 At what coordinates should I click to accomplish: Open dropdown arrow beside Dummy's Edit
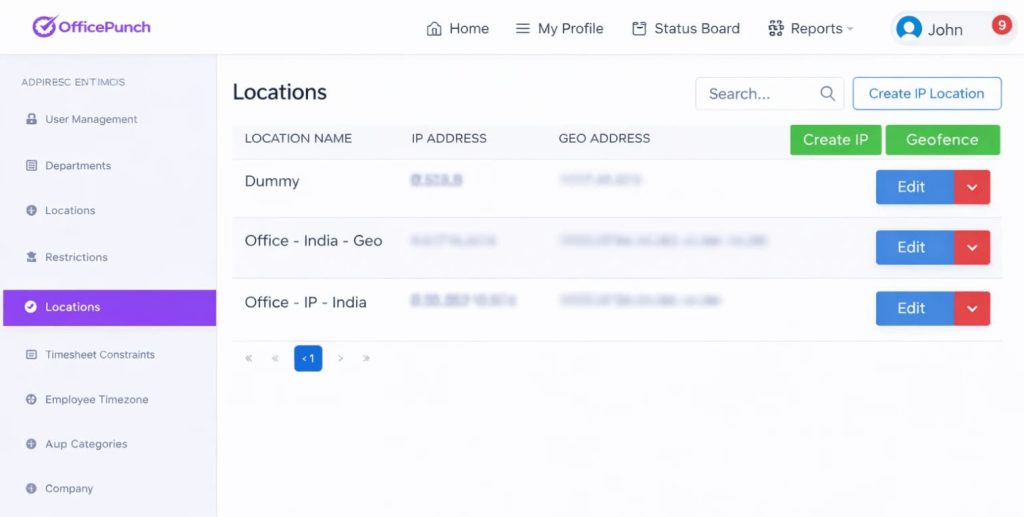click(972, 187)
